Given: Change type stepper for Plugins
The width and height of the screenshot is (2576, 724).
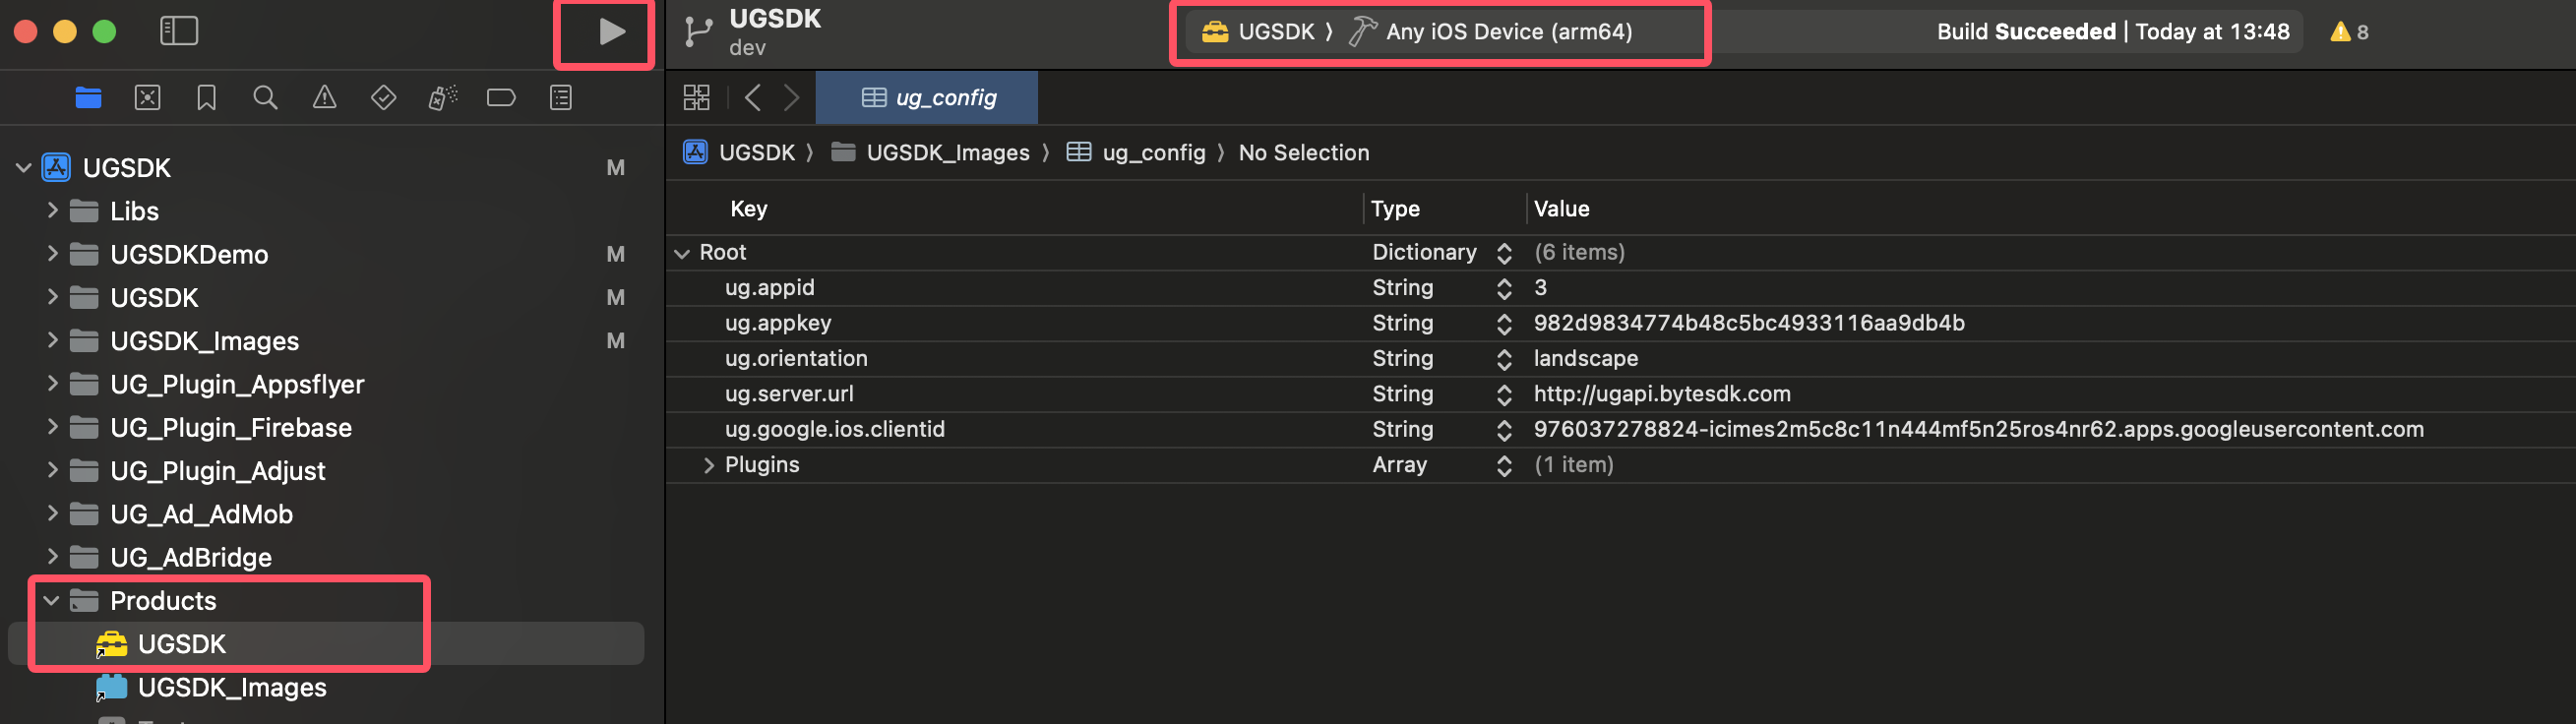Looking at the screenshot, I should pyautogui.click(x=1503, y=465).
